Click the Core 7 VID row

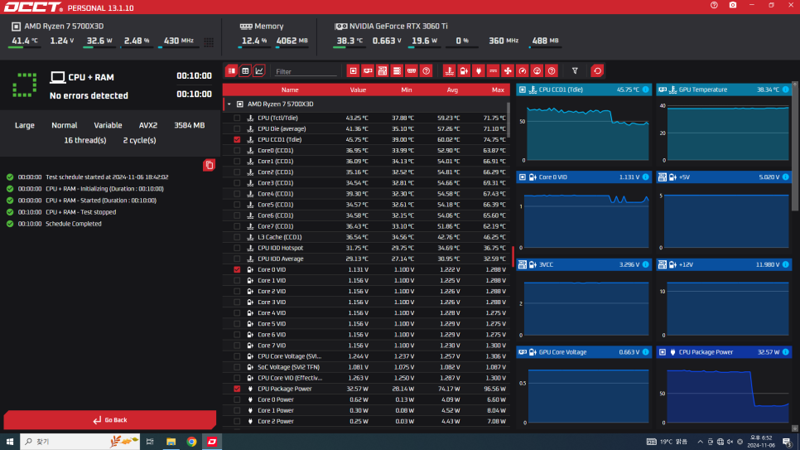coord(366,345)
